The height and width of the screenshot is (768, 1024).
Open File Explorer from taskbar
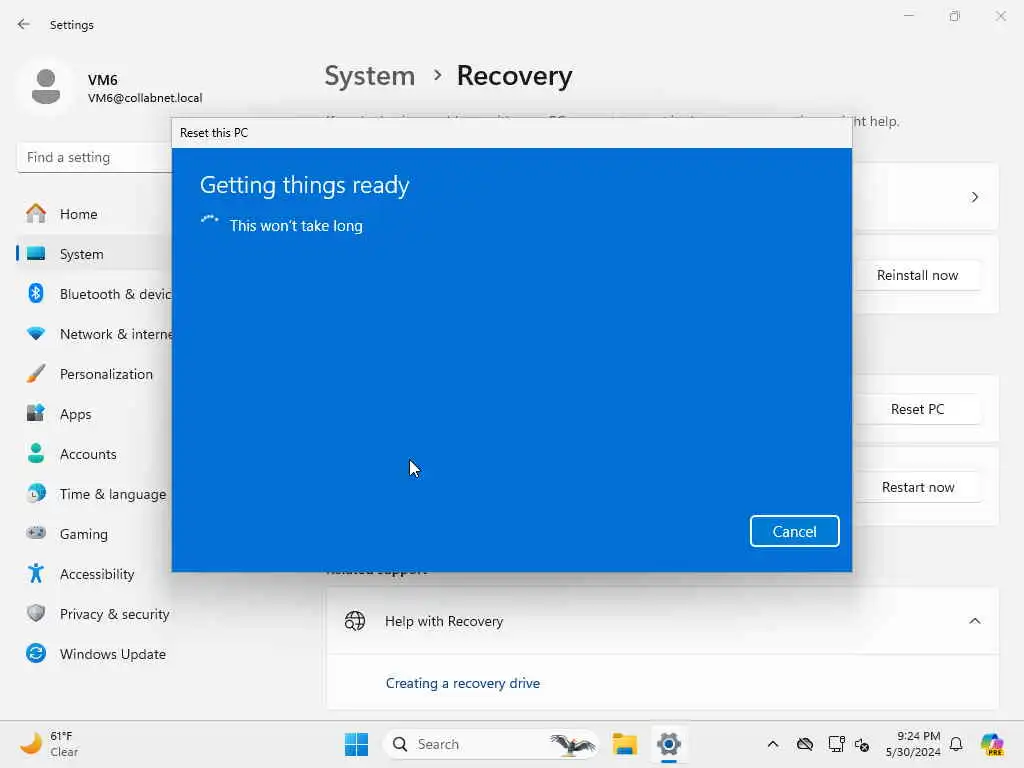coord(624,744)
